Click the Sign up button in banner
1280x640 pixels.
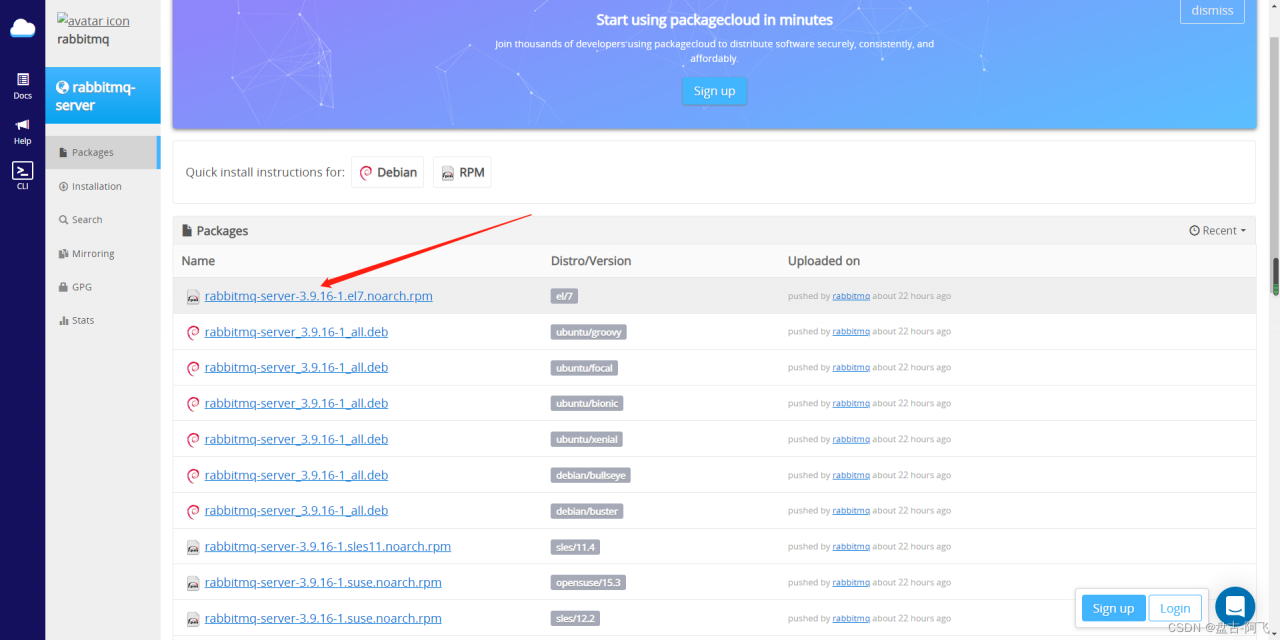tap(714, 91)
